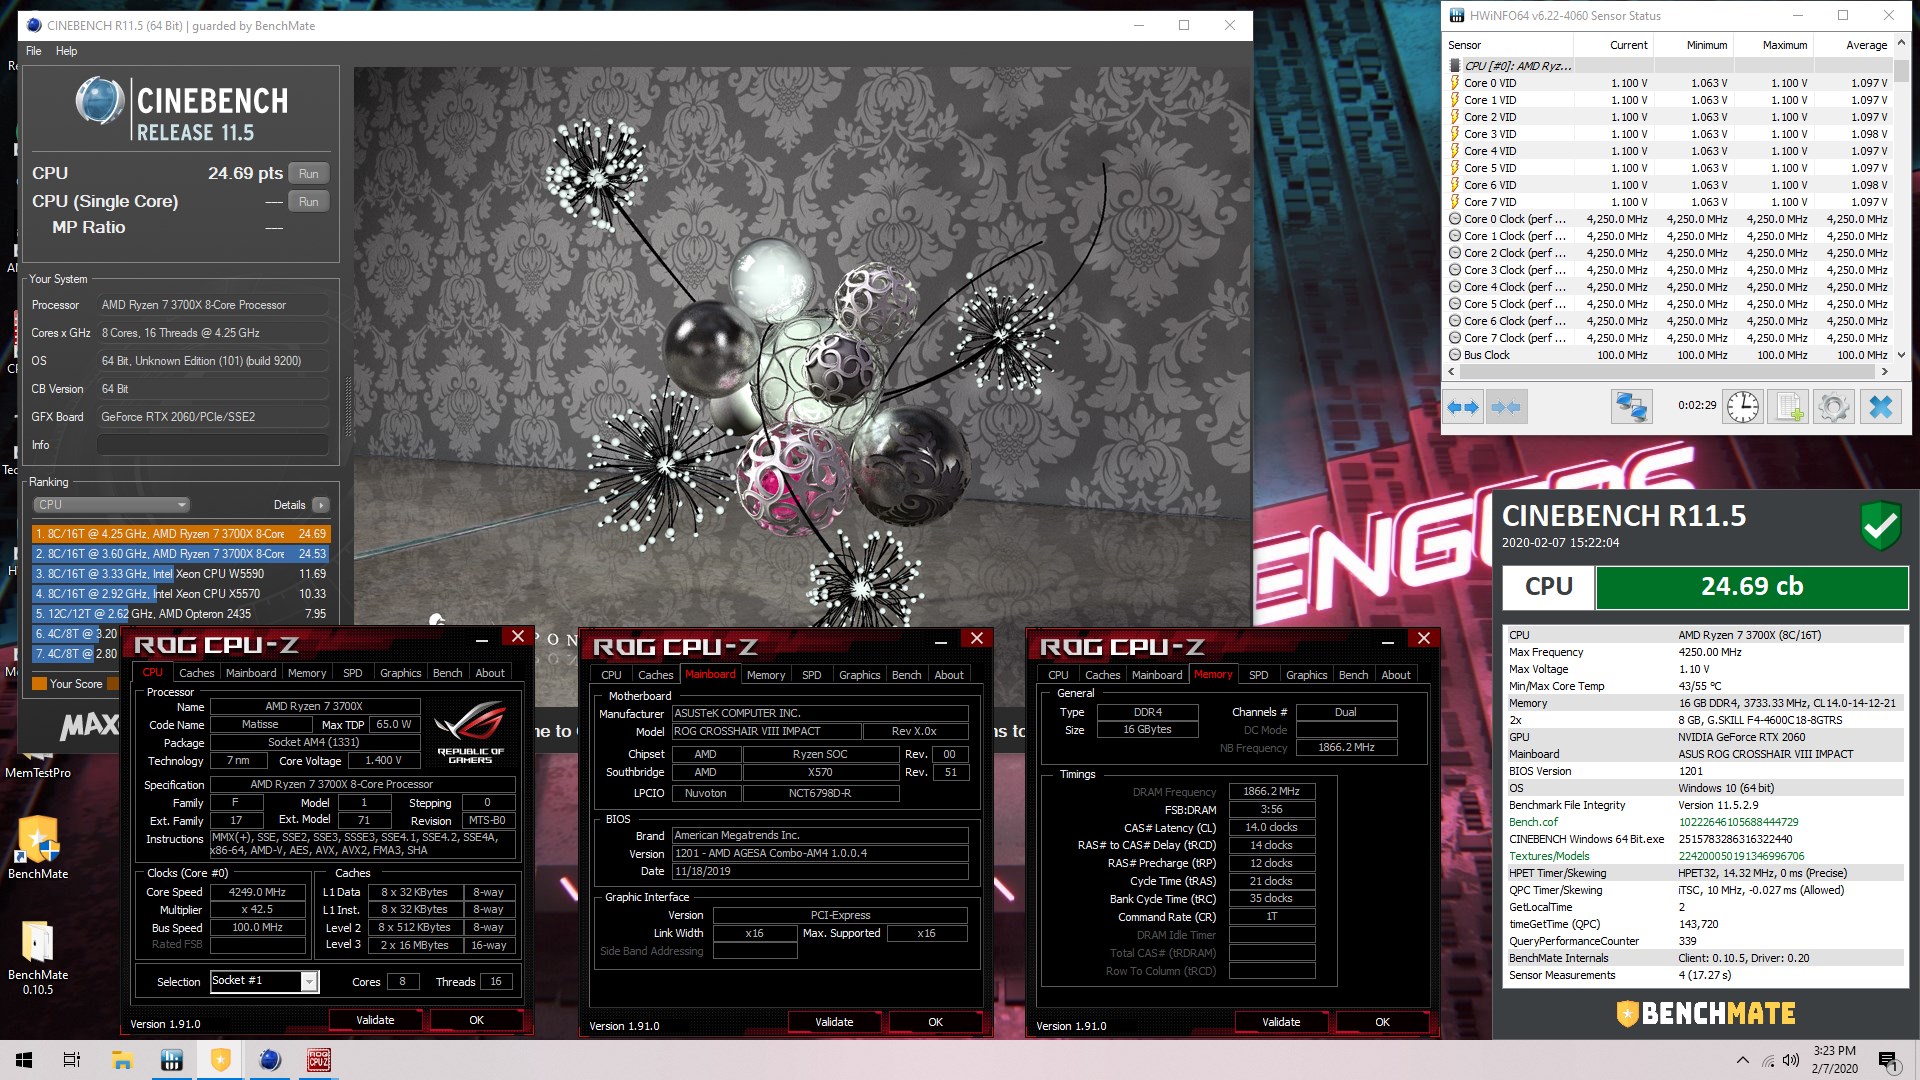Switch to Bench tab in left CPU-Z
This screenshot has height=1080, width=1920.
coord(447,673)
